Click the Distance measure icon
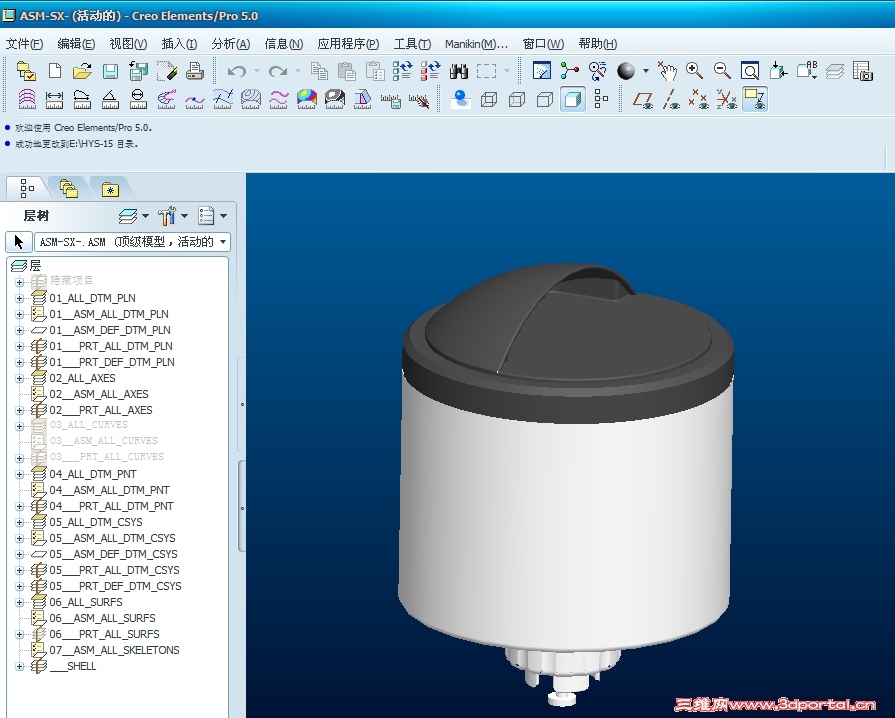This screenshot has height=718, width=895. pos(54,99)
